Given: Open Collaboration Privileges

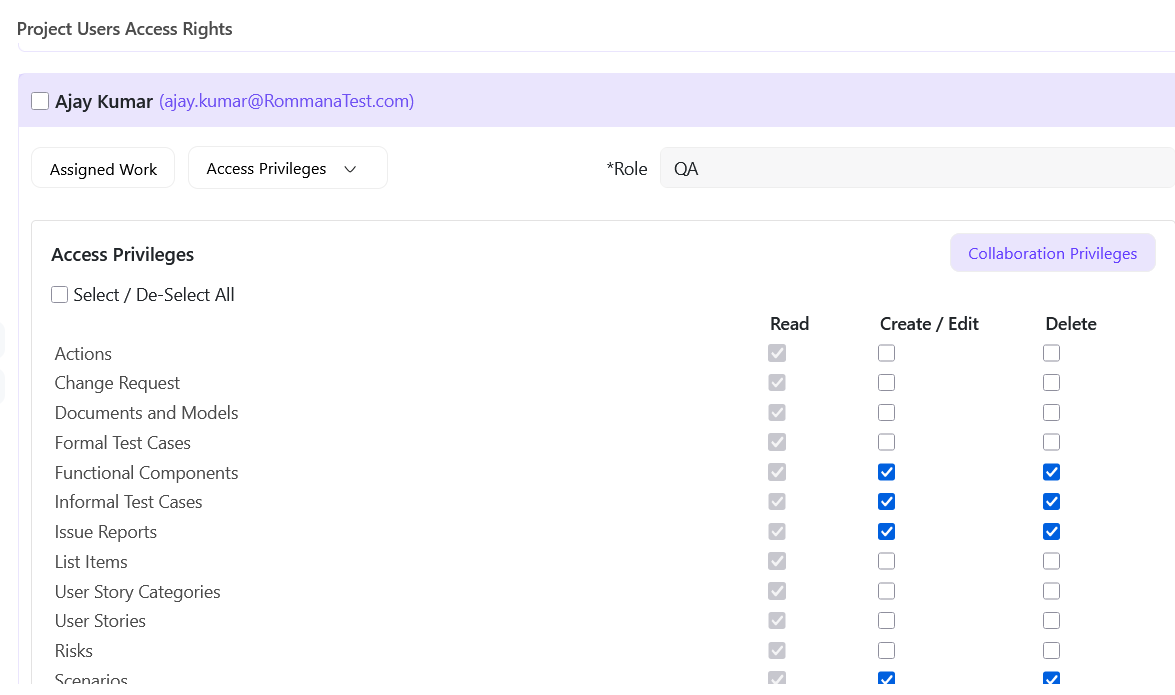Looking at the screenshot, I should (x=1052, y=252).
